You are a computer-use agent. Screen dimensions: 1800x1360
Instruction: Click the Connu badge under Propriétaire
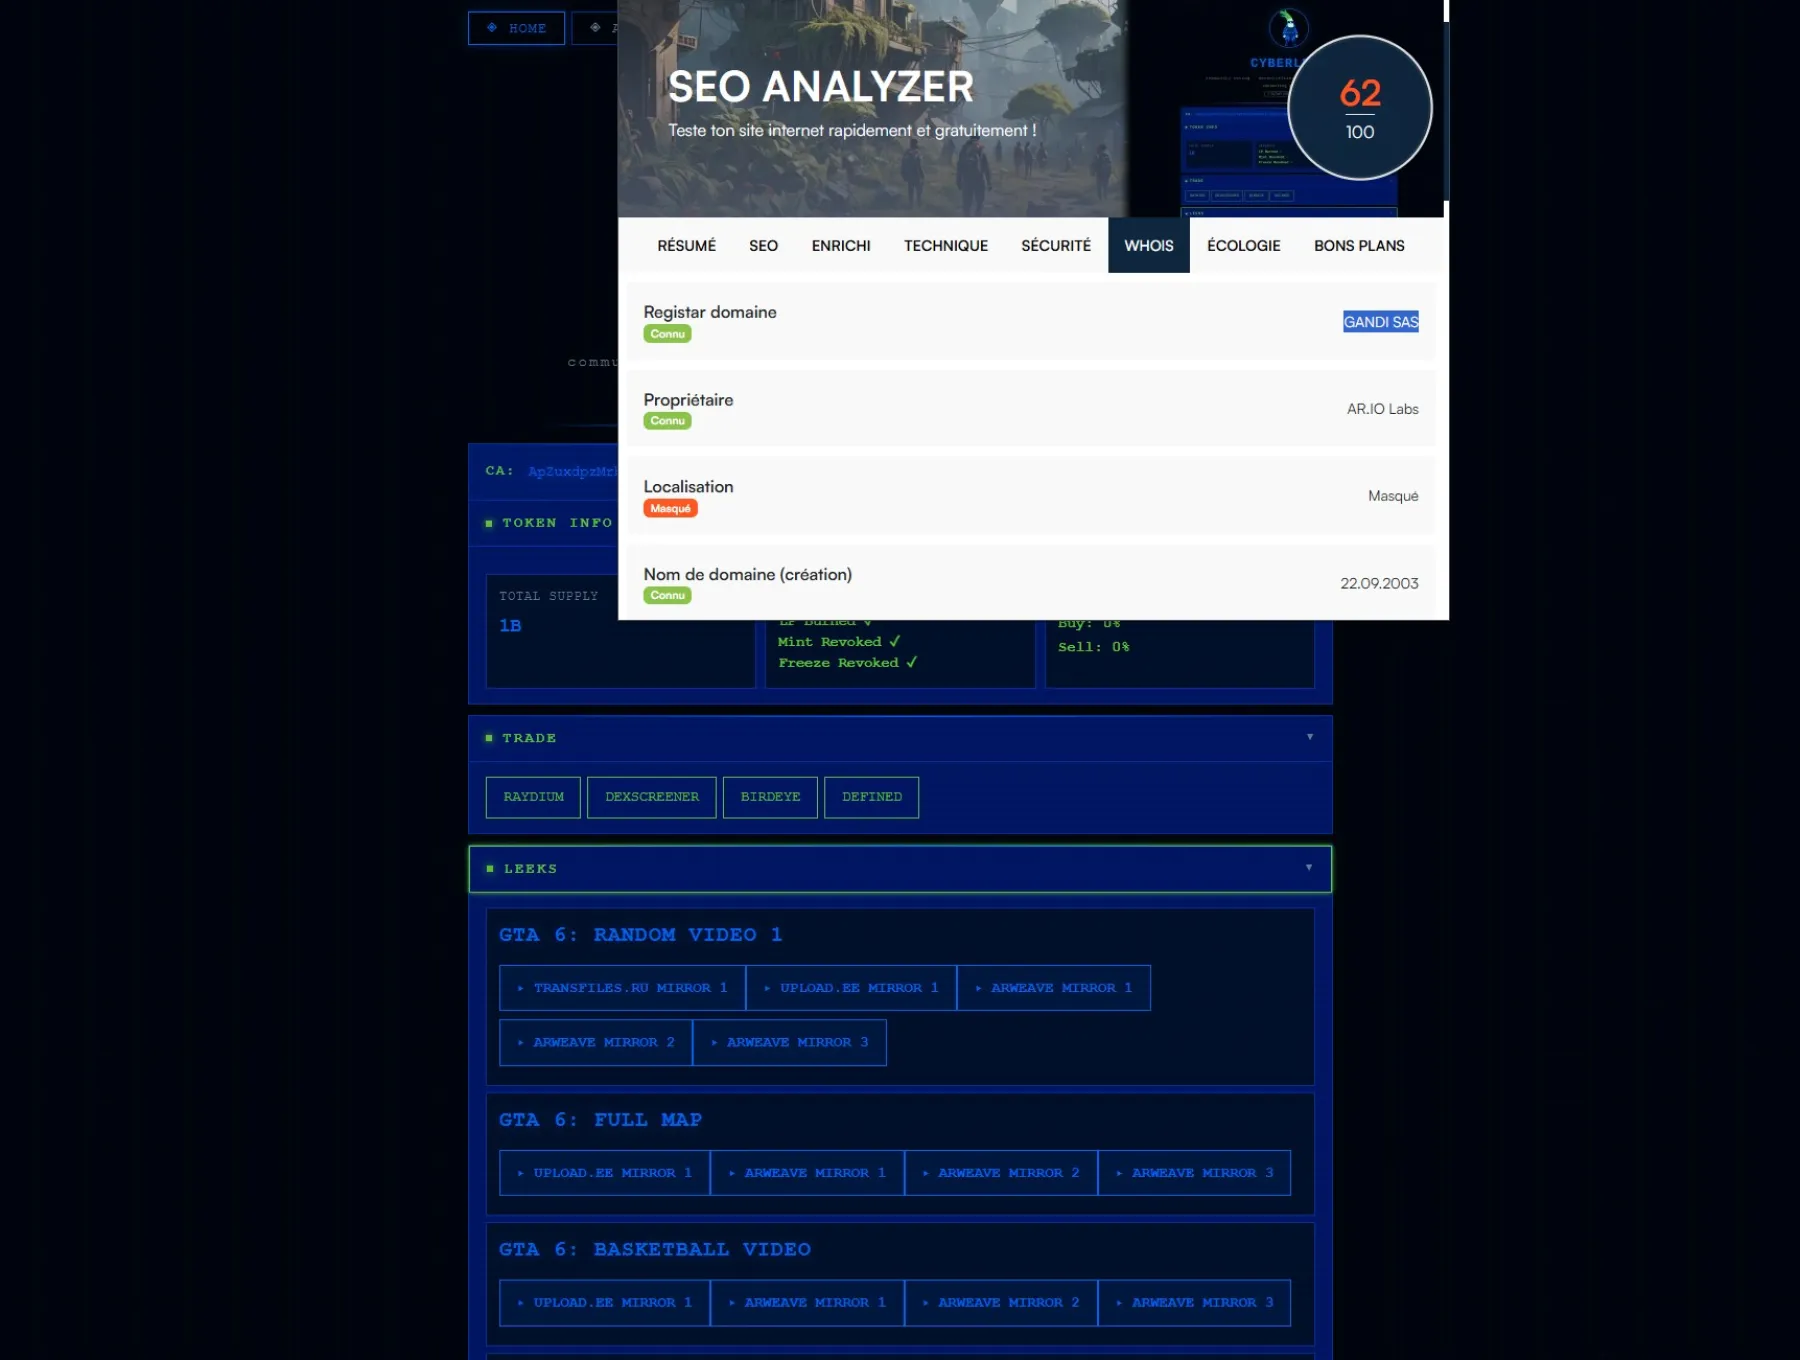coord(667,421)
